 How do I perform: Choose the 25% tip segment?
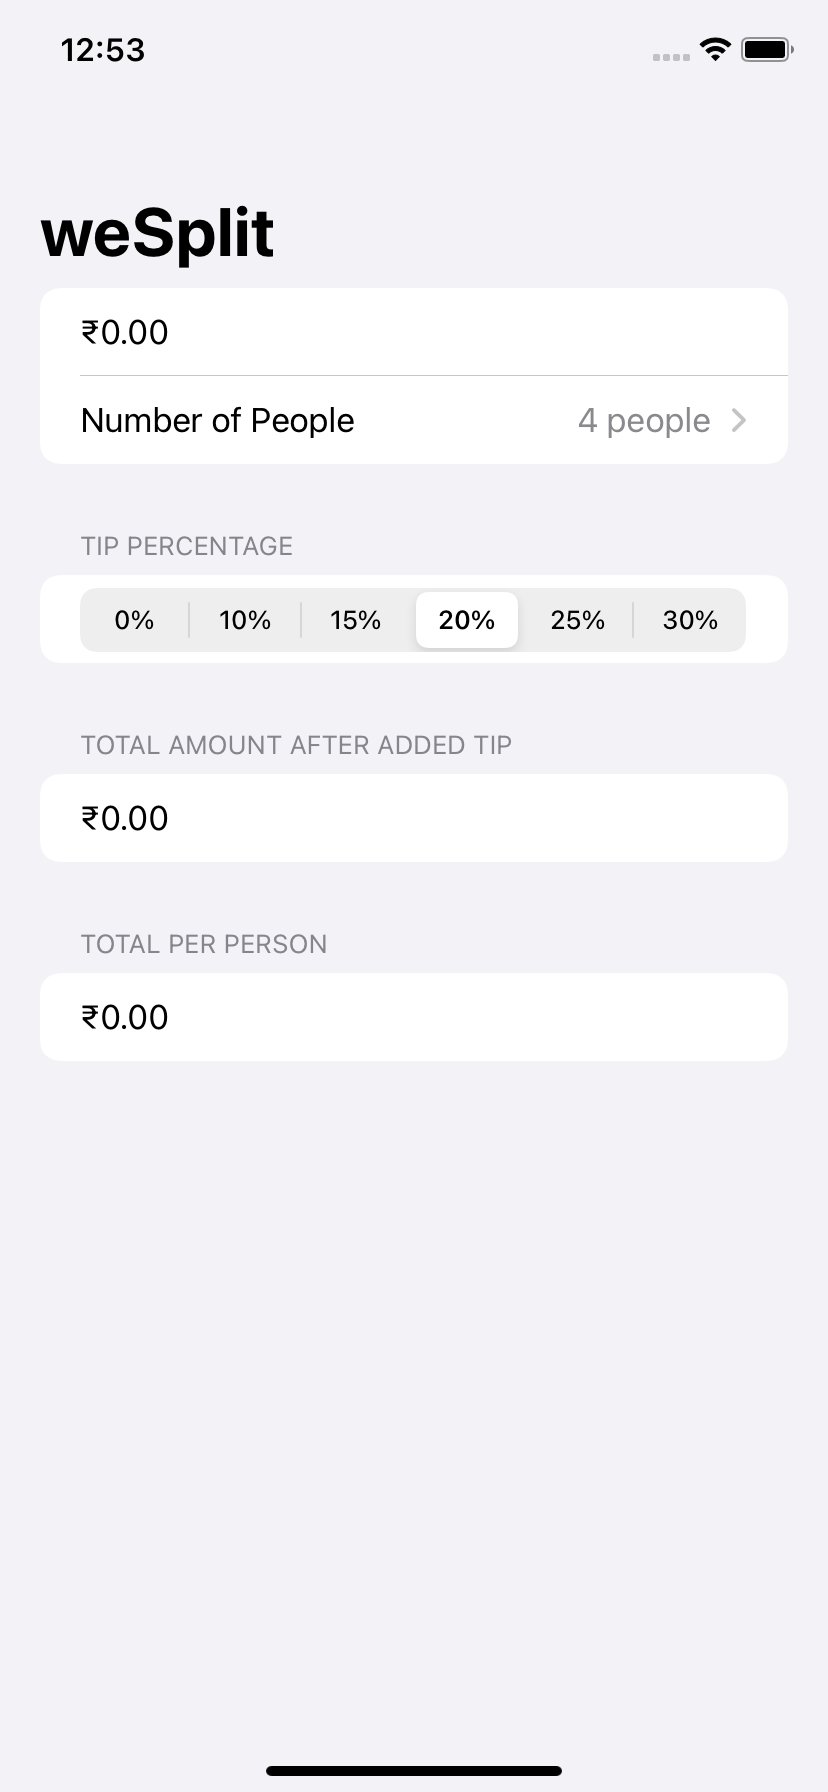(578, 620)
